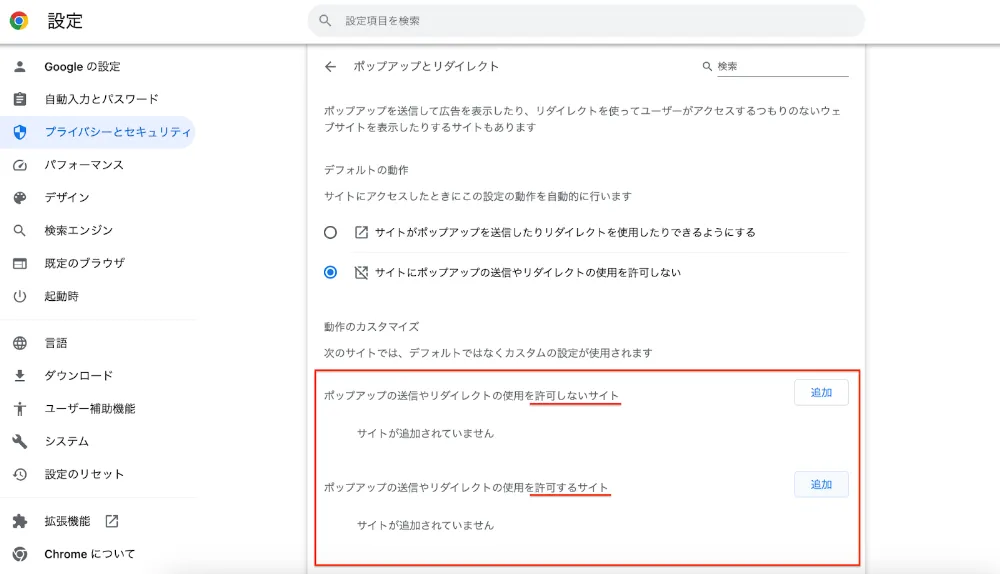Click サイトが追加されていません under 許可しないサイト

click(425, 433)
